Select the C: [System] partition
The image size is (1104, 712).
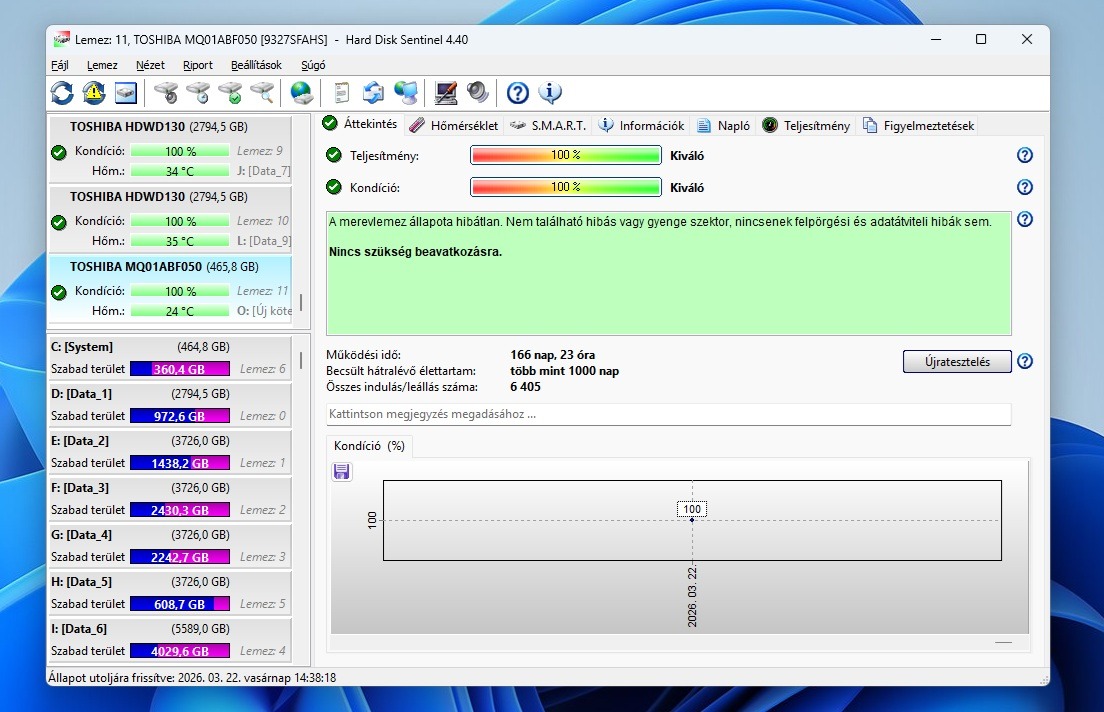click(170, 358)
